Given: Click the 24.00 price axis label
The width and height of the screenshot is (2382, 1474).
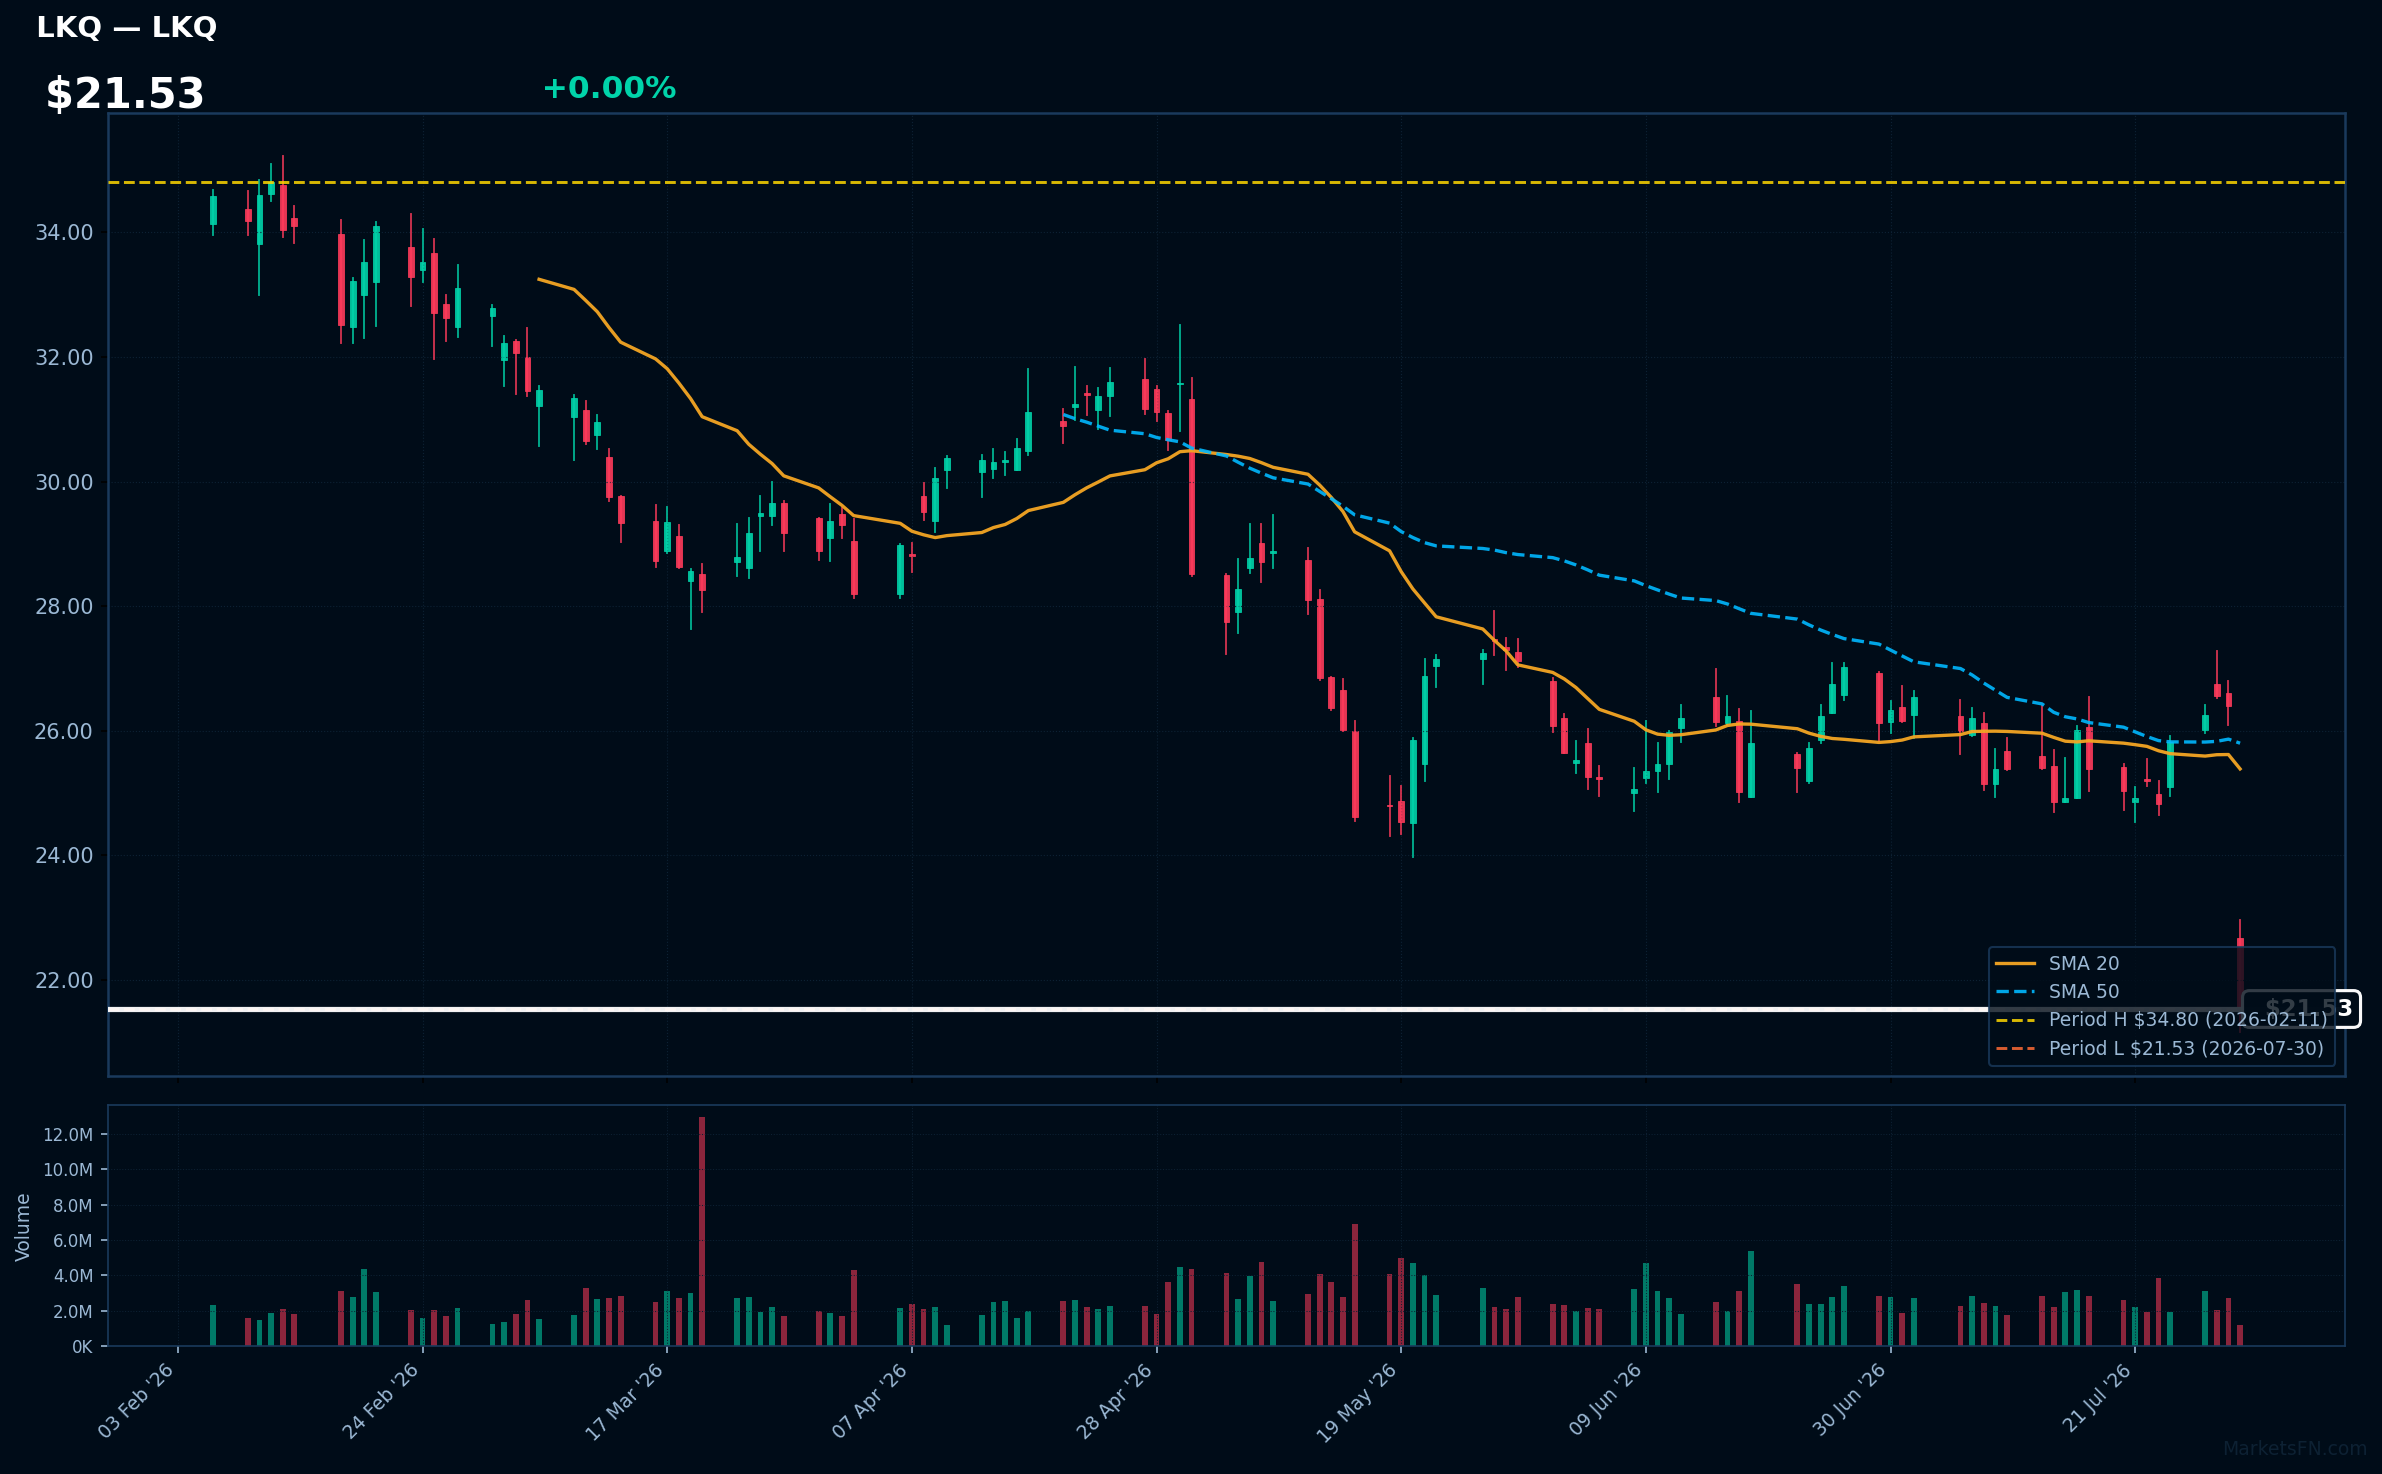Looking at the screenshot, I should [x=64, y=856].
